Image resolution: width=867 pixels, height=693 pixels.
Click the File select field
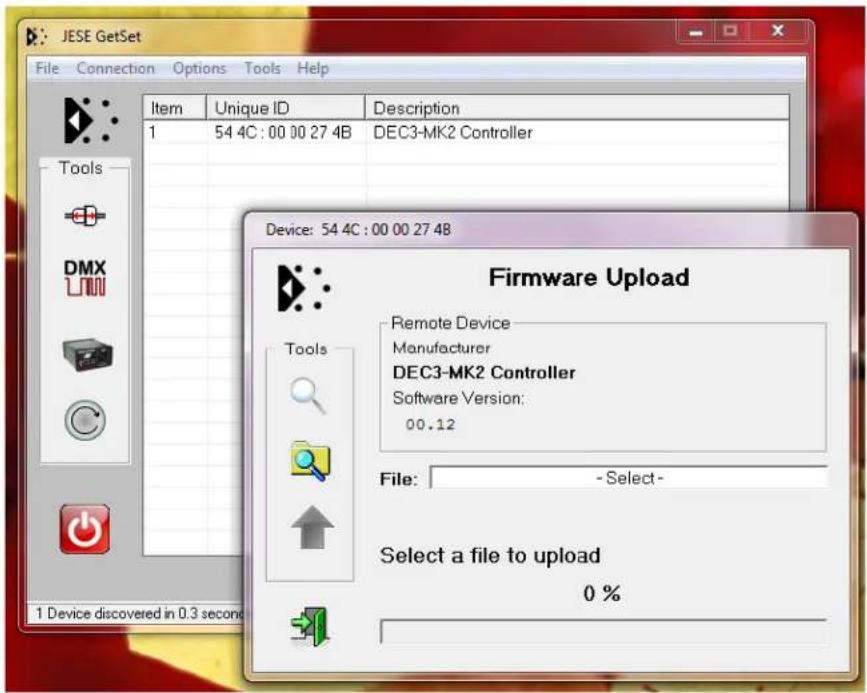(629, 477)
